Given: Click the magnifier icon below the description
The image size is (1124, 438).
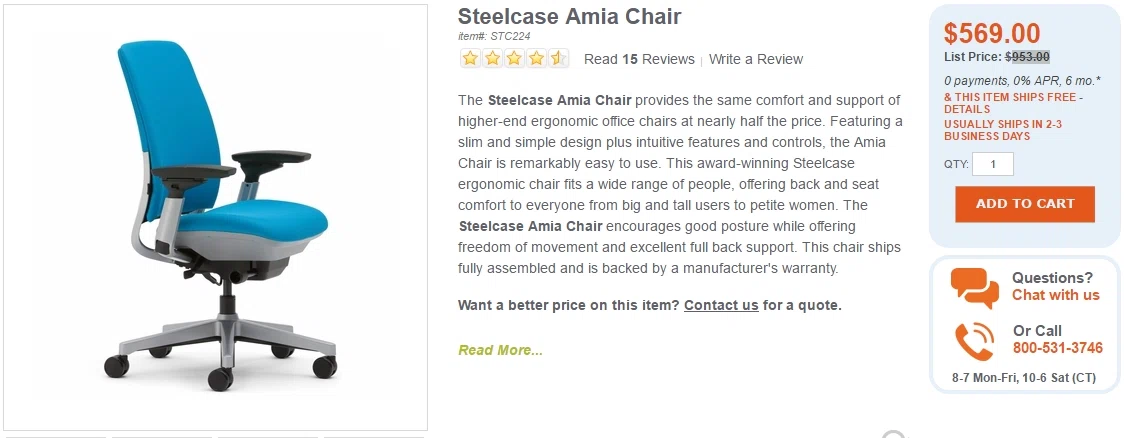Looking at the screenshot, I should tap(895, 434).
